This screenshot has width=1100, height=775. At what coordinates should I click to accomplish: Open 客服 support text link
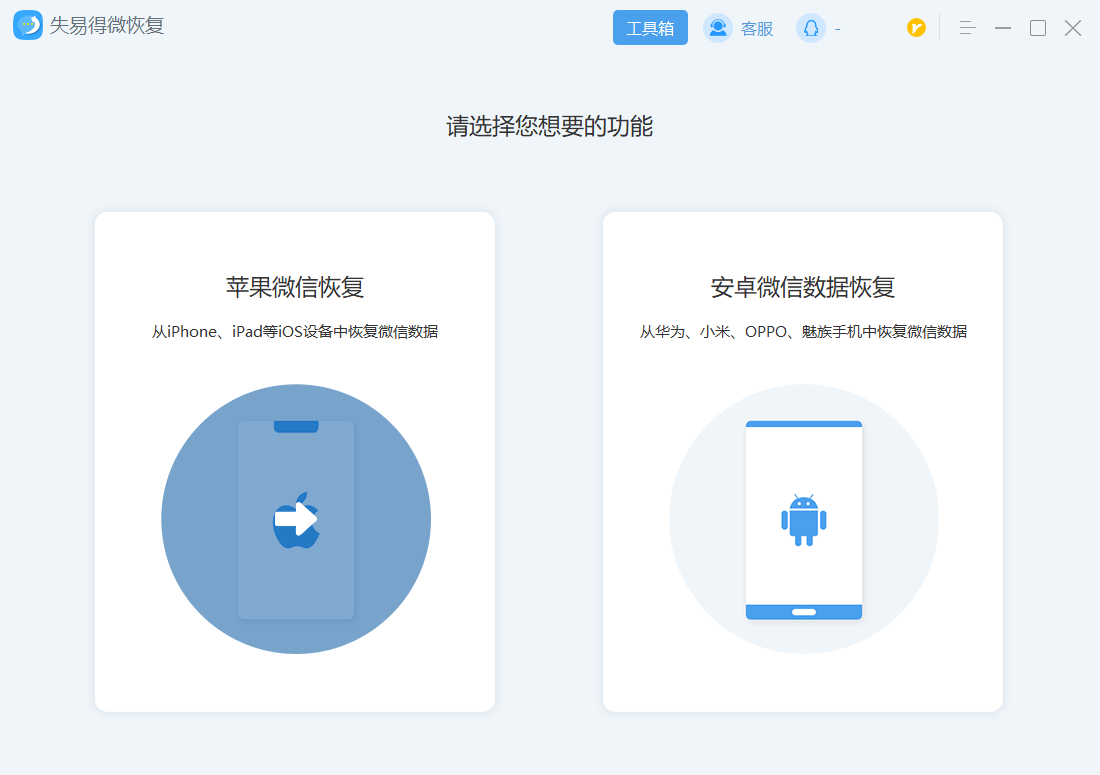click(x=757, y=29)
